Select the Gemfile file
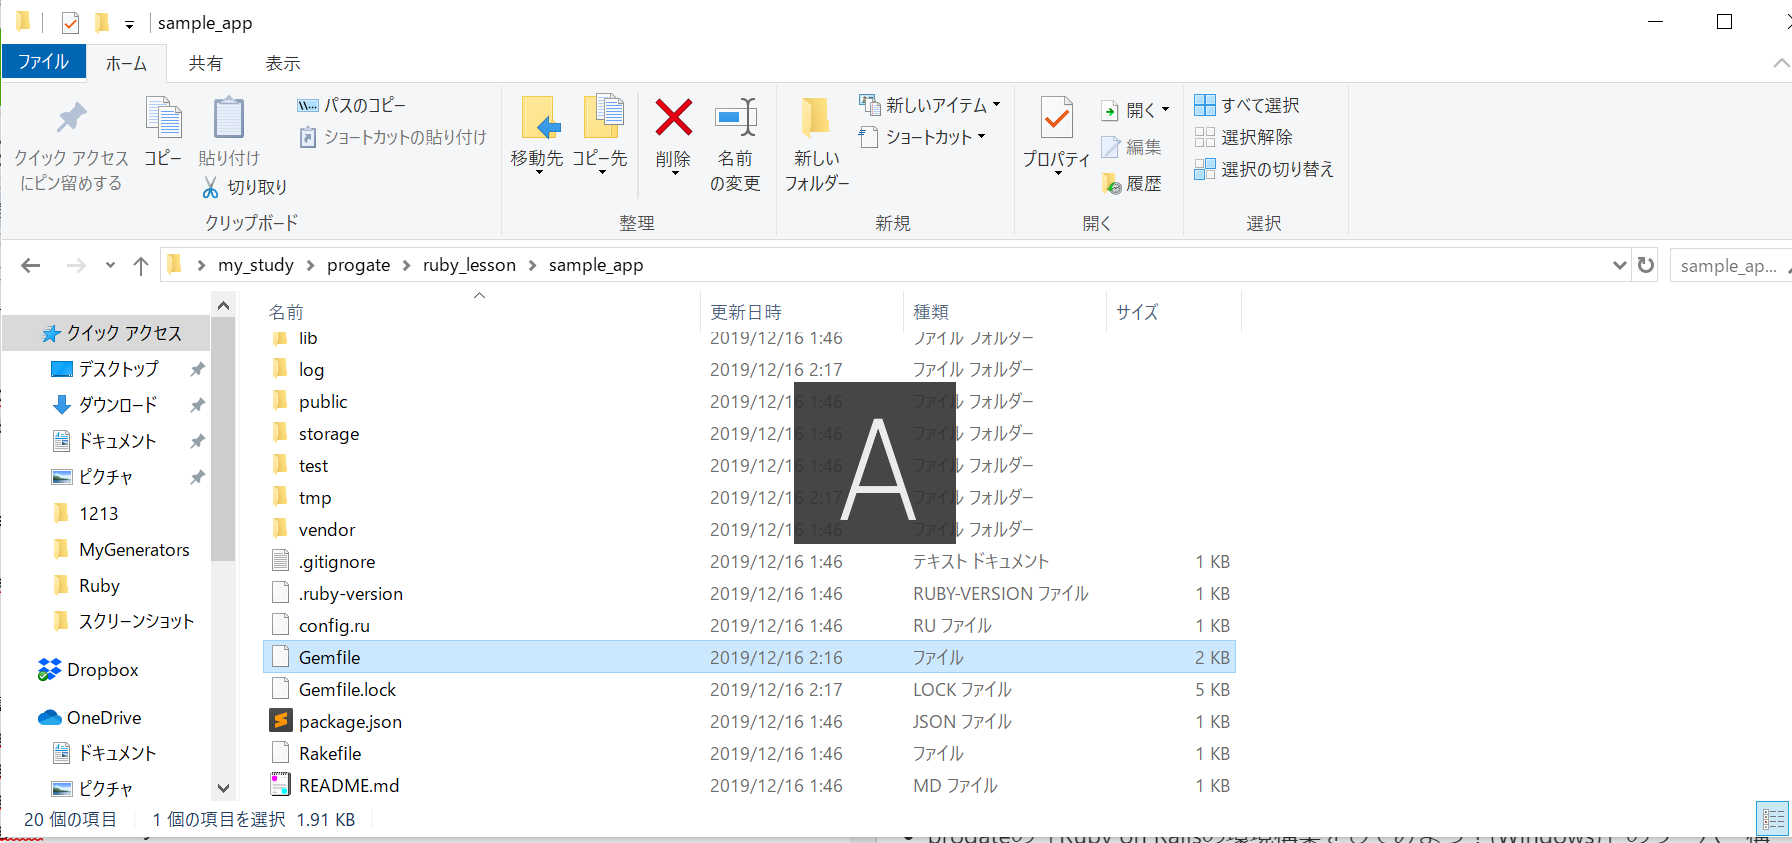The image size is (1792, 843). [749, 657]
